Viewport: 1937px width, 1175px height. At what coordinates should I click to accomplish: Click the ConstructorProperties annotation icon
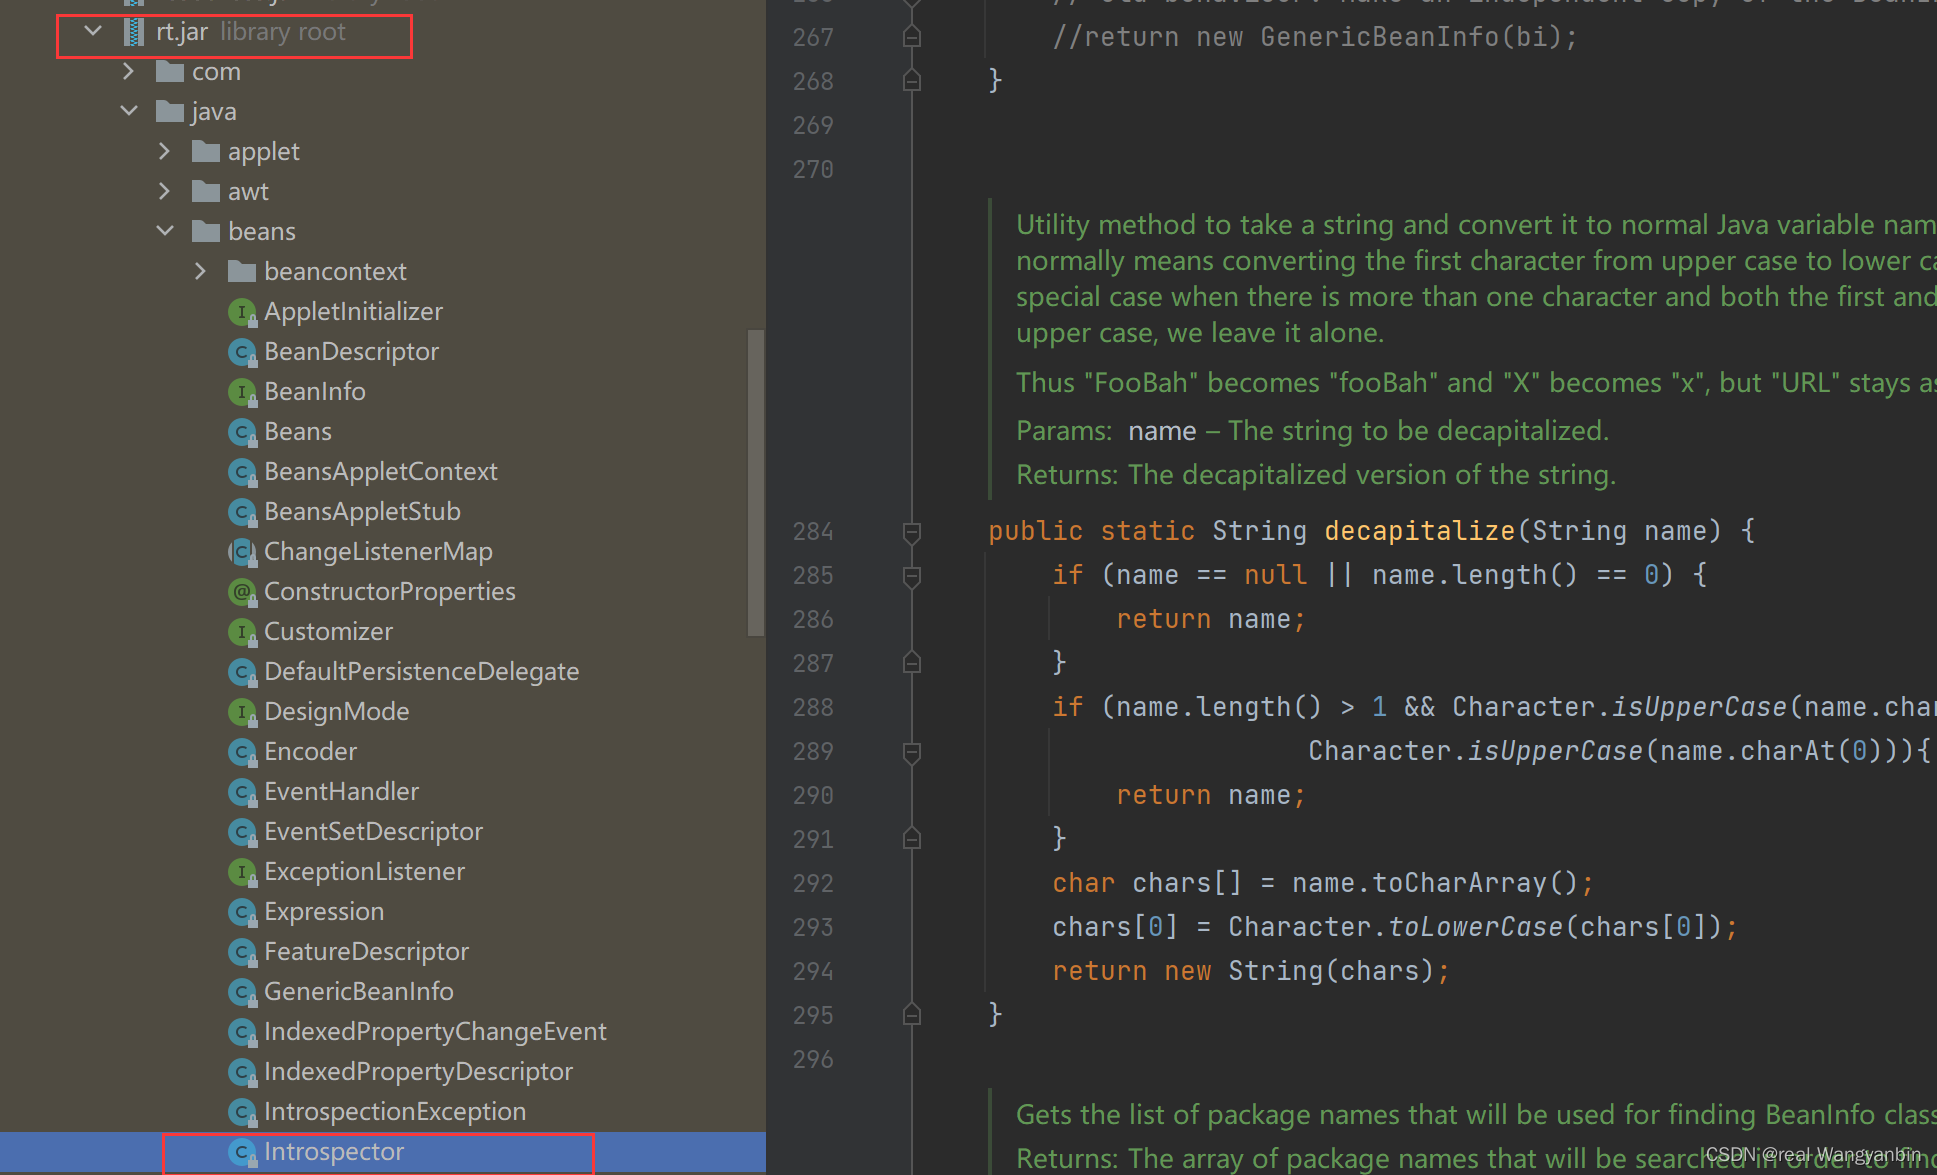coord(242,592)
